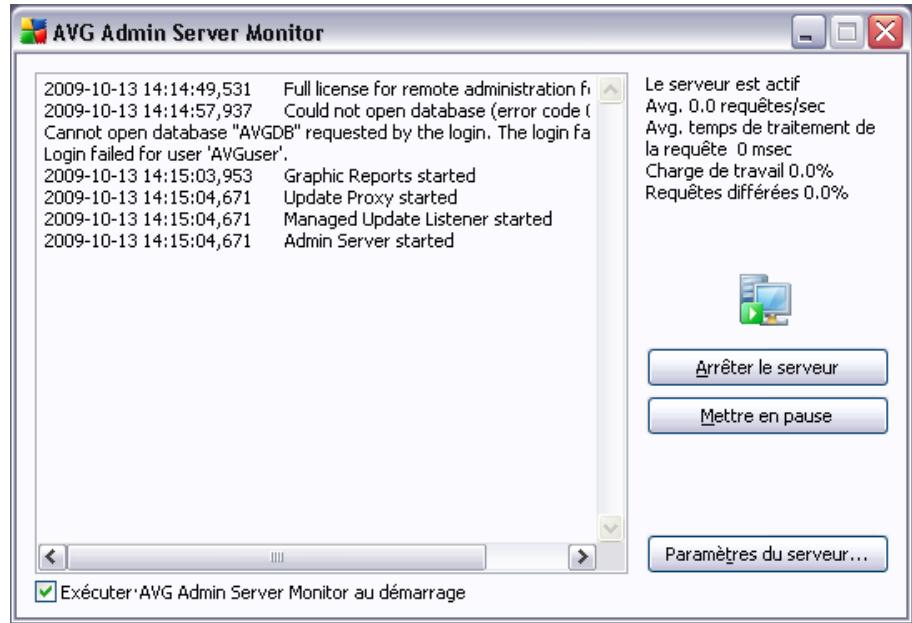Click the maximize button of the window
Image resolution: width=912 pixels, height=623 pixels.
click(846, 32)
